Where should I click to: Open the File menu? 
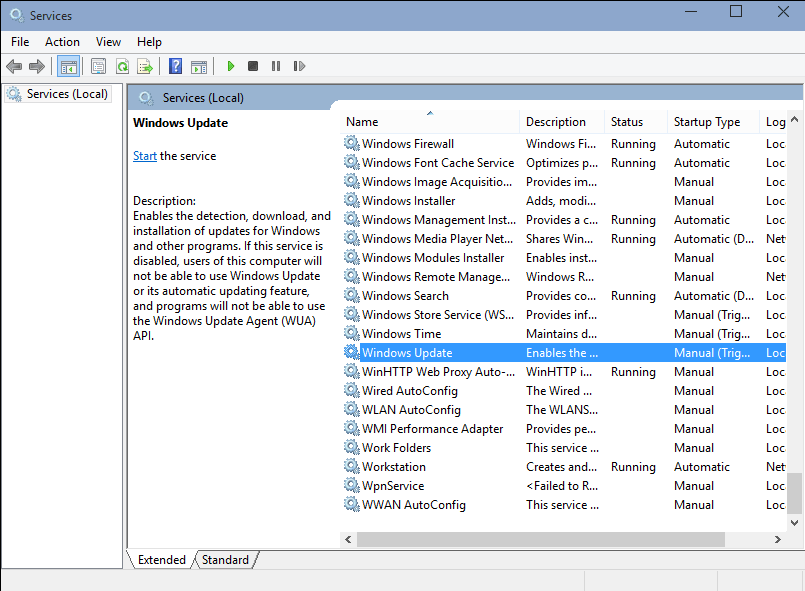coord(20,42)
